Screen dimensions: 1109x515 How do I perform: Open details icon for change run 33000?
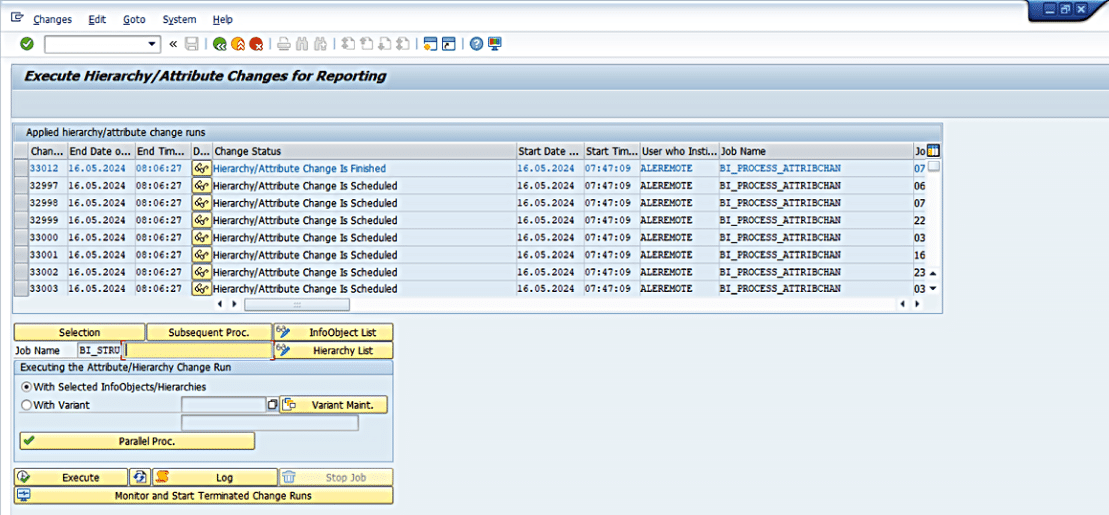[202, 237]
